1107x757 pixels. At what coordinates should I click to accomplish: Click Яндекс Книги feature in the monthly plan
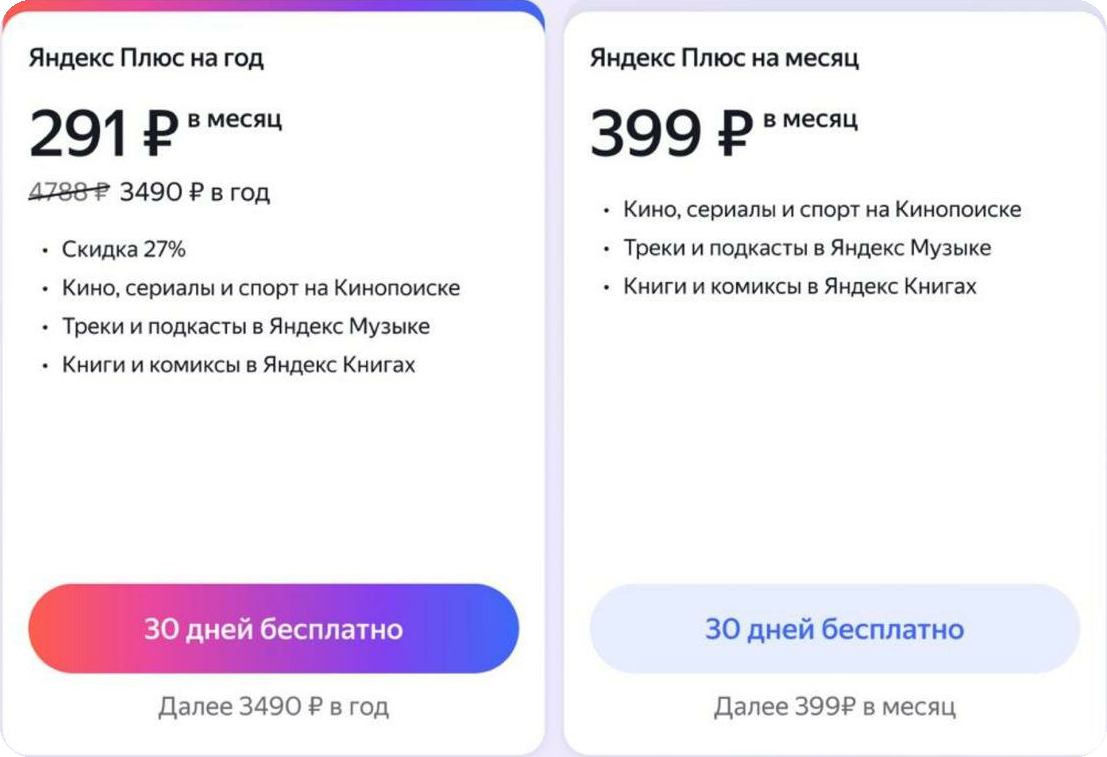(800, 286)
